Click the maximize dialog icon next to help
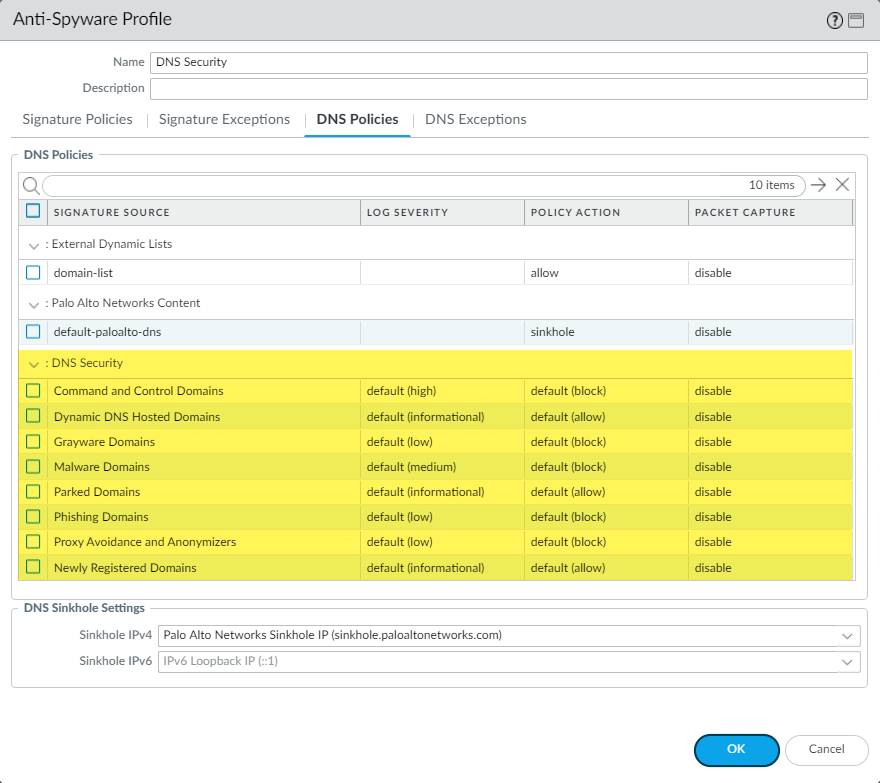 856,21
